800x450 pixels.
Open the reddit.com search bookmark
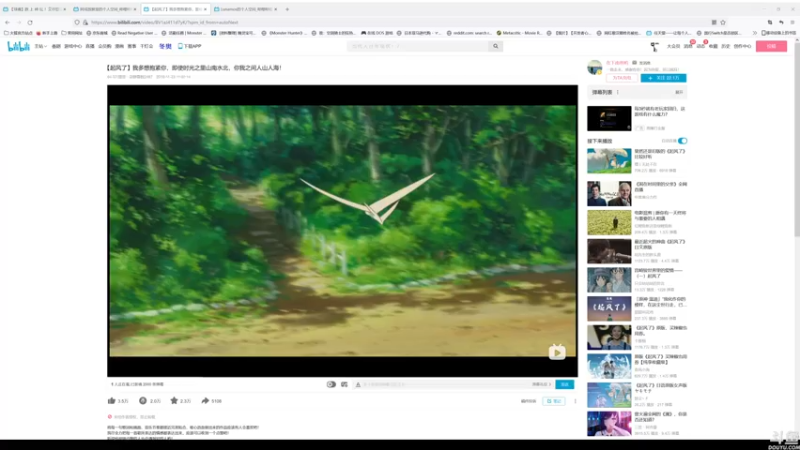pyautogui.click(x=469, y=33)
